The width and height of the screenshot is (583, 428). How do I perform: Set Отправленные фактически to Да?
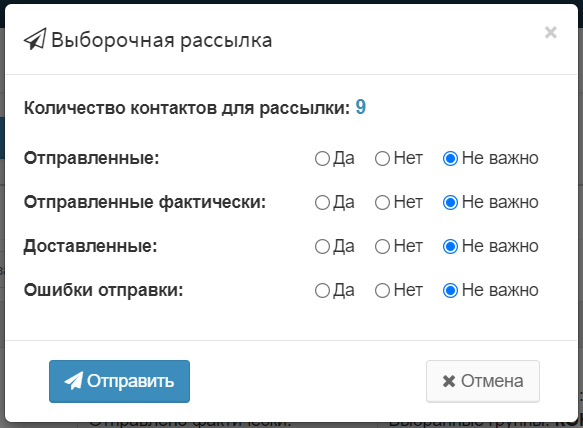322,203
